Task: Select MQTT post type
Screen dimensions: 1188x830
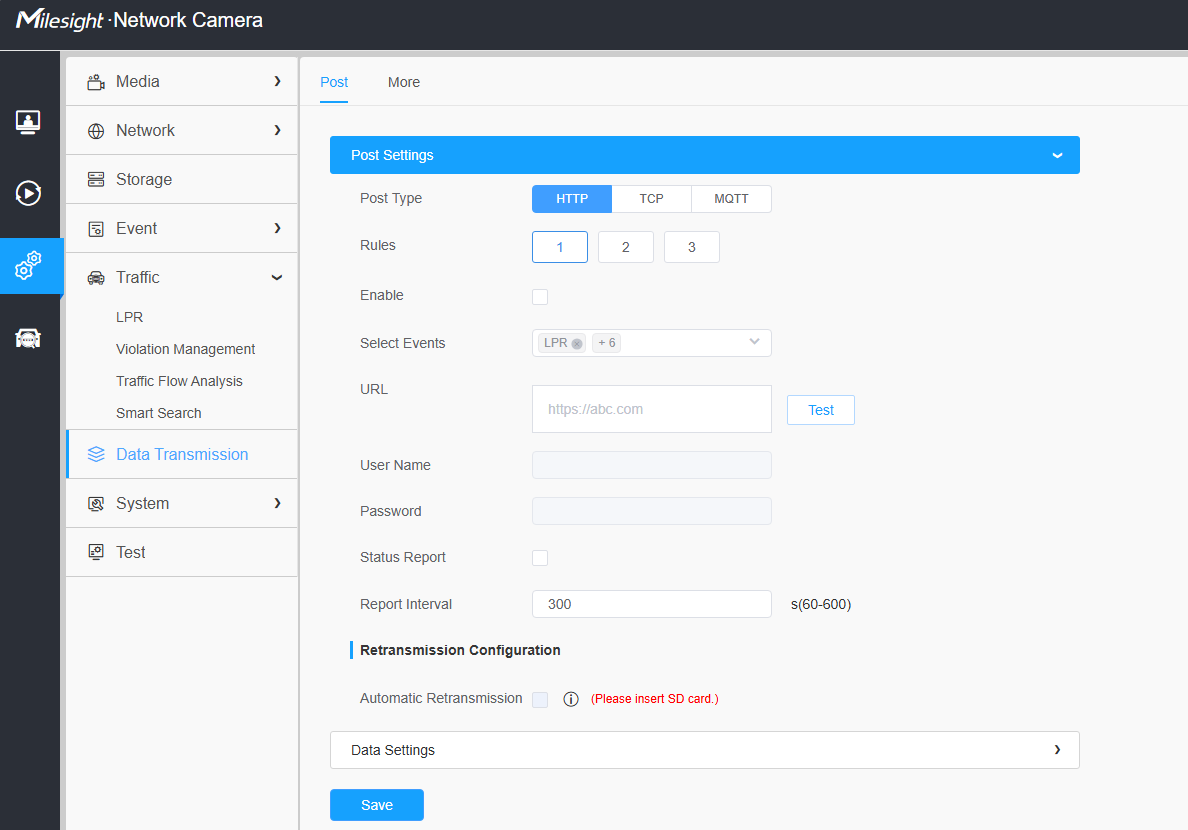Action: coord(731,199)
